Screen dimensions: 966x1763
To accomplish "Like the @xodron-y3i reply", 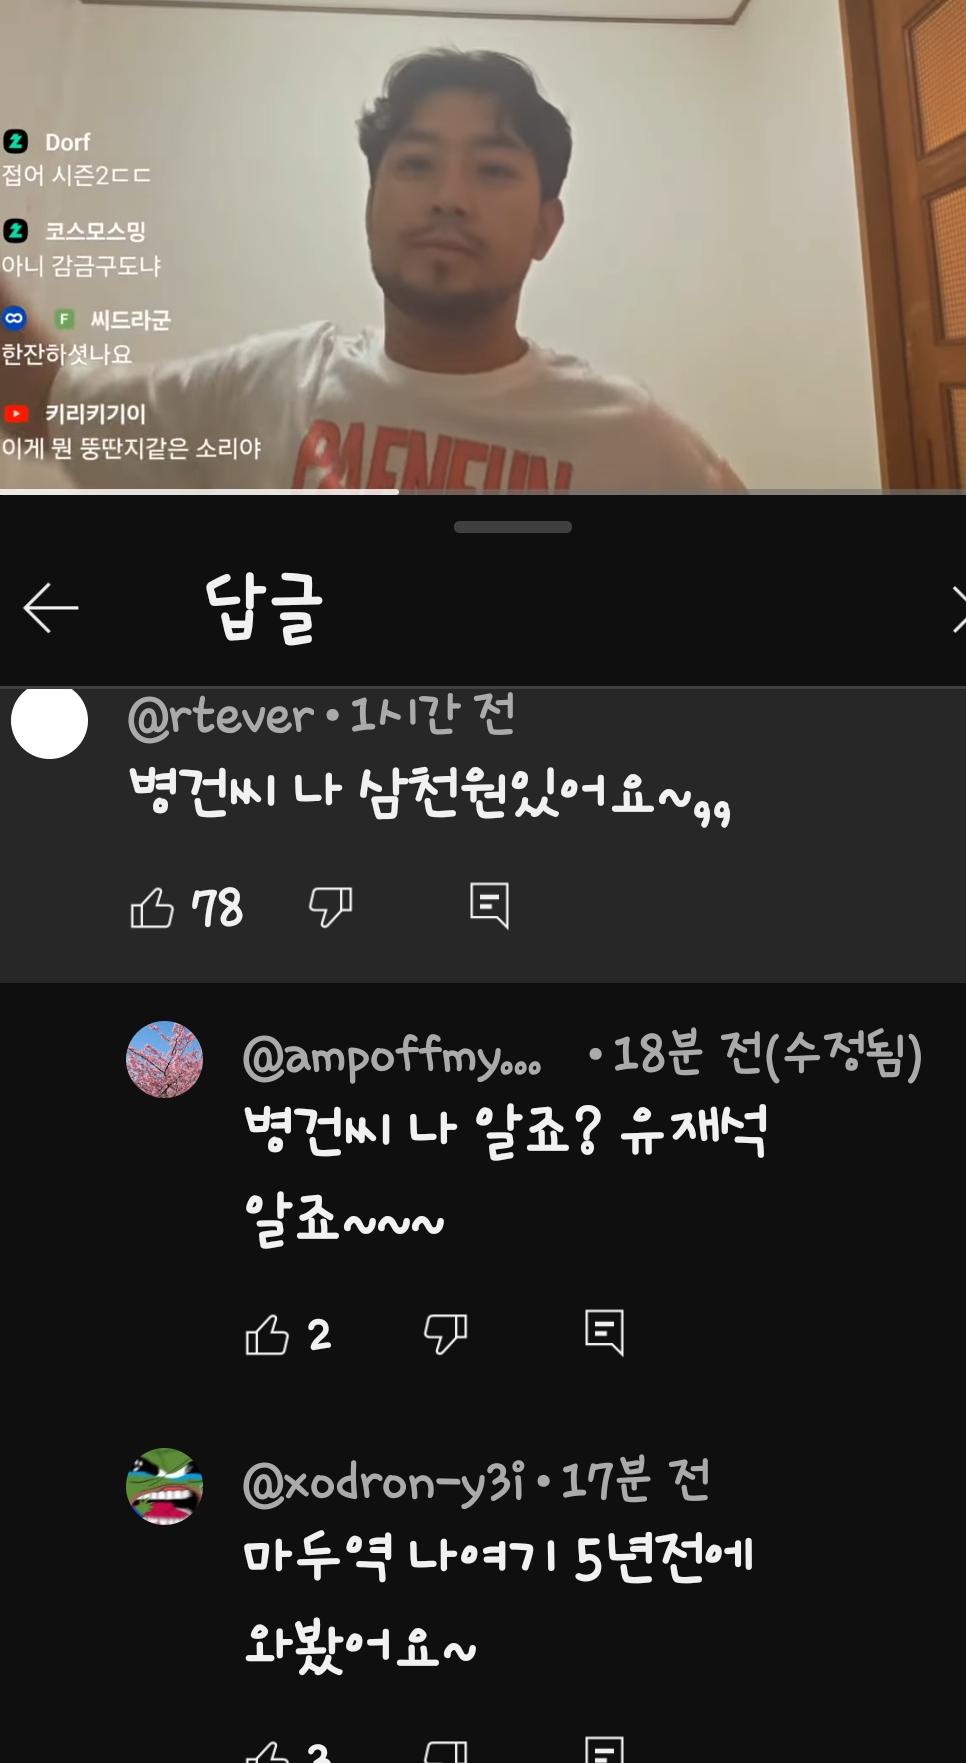I will 267,1751.
